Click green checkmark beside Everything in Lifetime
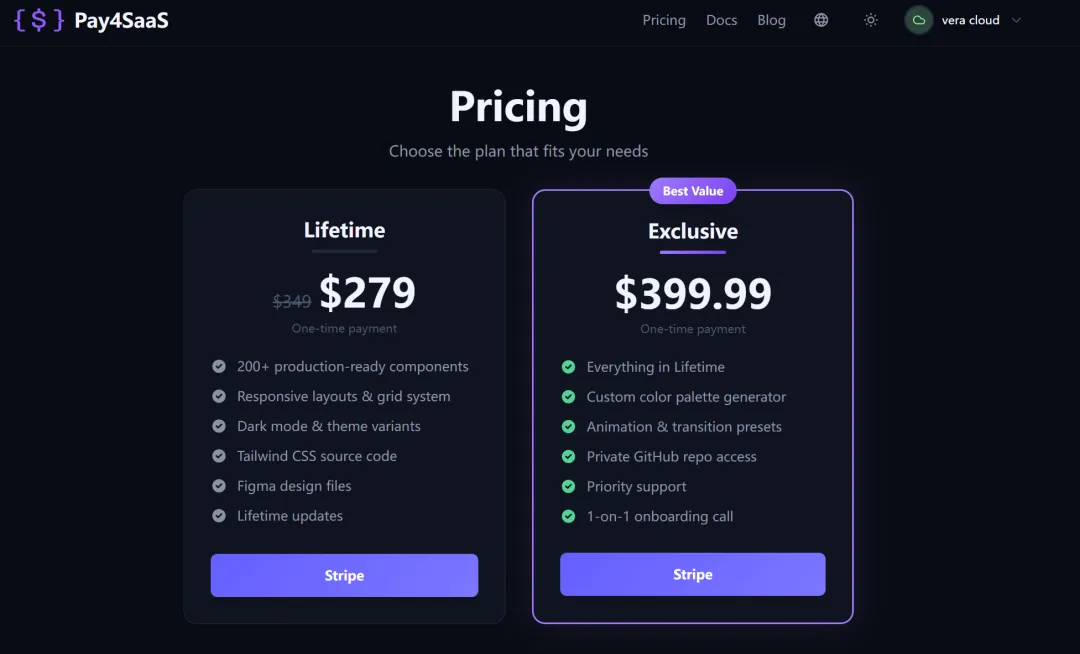1080x654 pixels. point(568,367)
